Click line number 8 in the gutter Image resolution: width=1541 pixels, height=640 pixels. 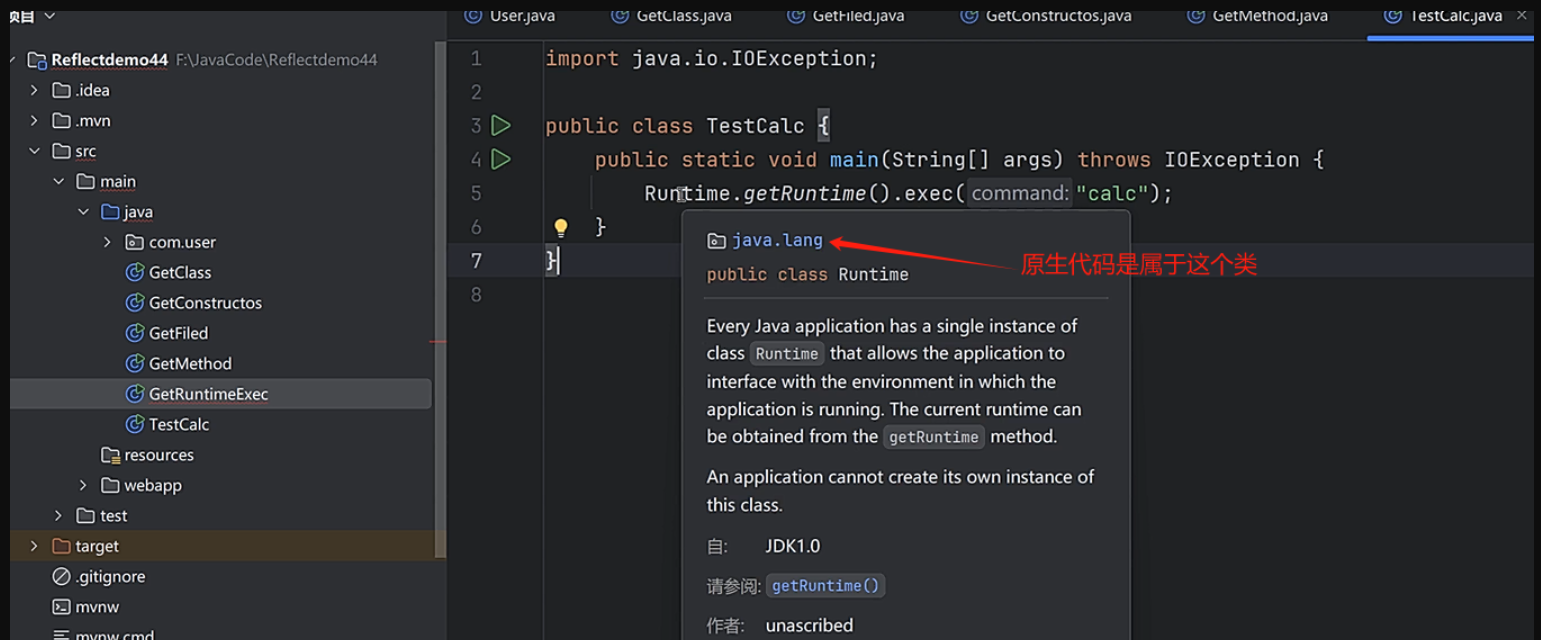tap(475, 294)
